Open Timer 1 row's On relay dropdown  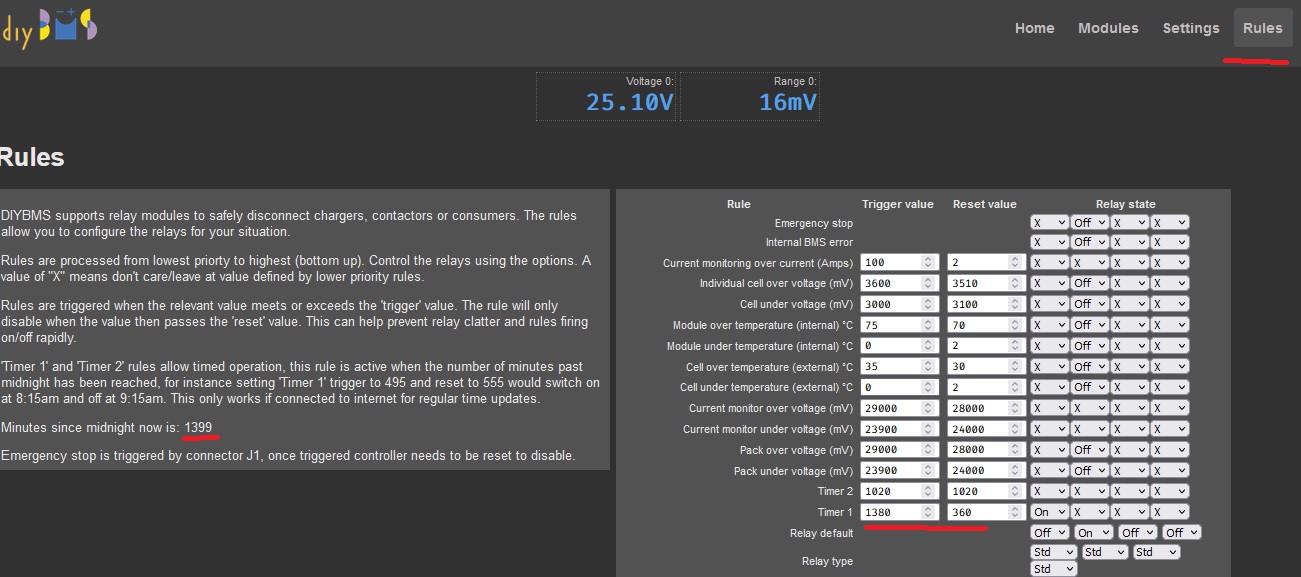[1049, 511]
